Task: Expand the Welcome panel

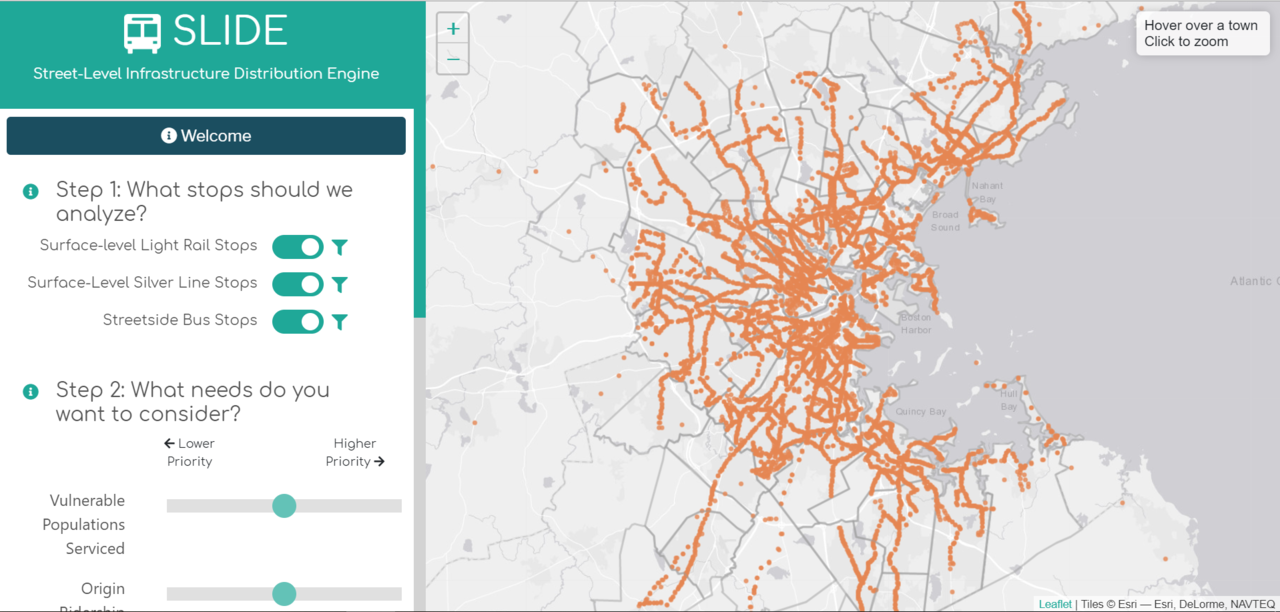Action: [x=206, y=136]
